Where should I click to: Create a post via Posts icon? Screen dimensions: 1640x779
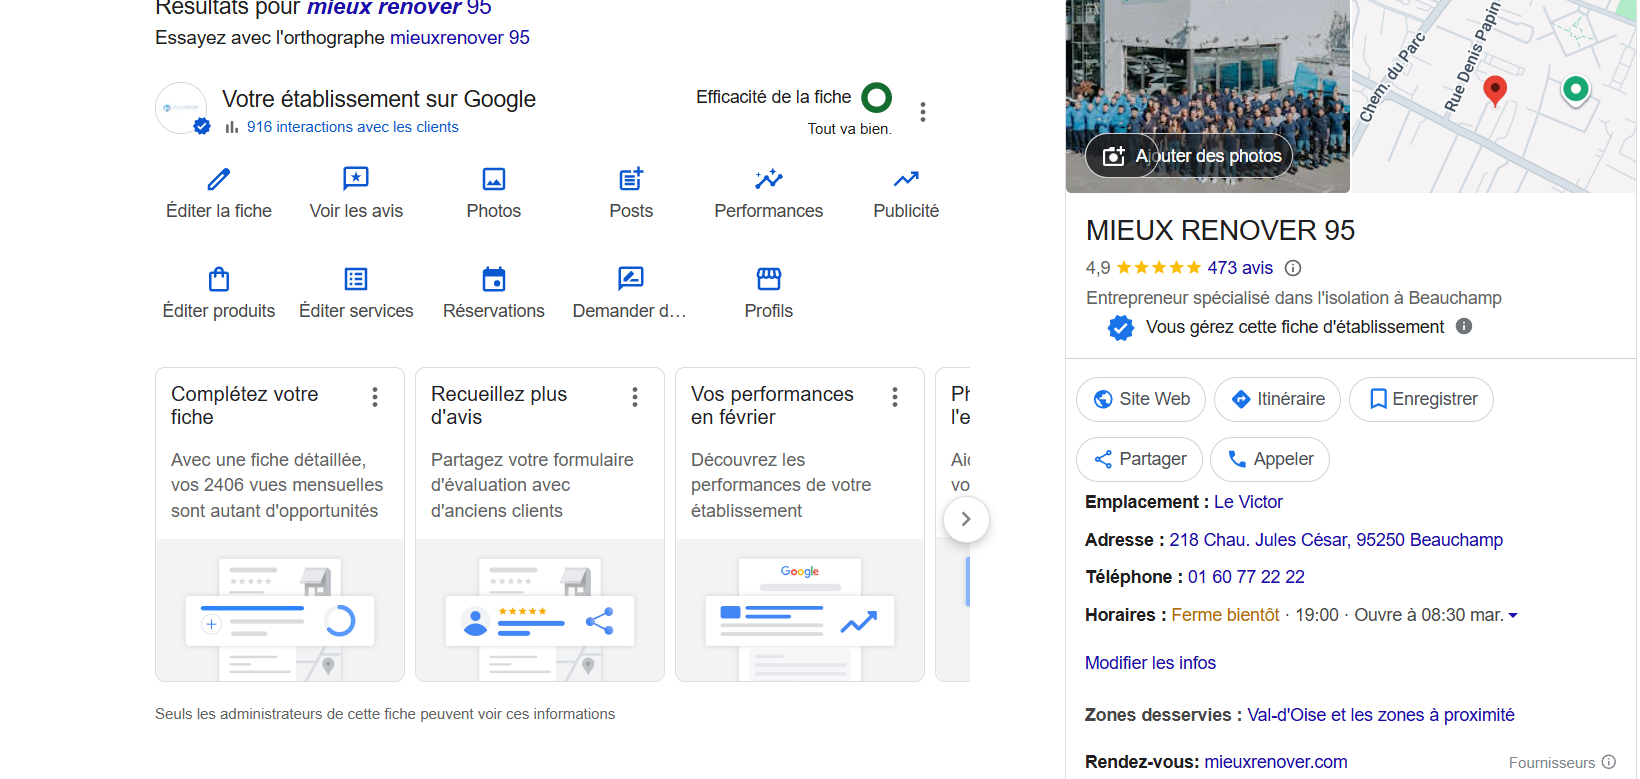(631, 179)
